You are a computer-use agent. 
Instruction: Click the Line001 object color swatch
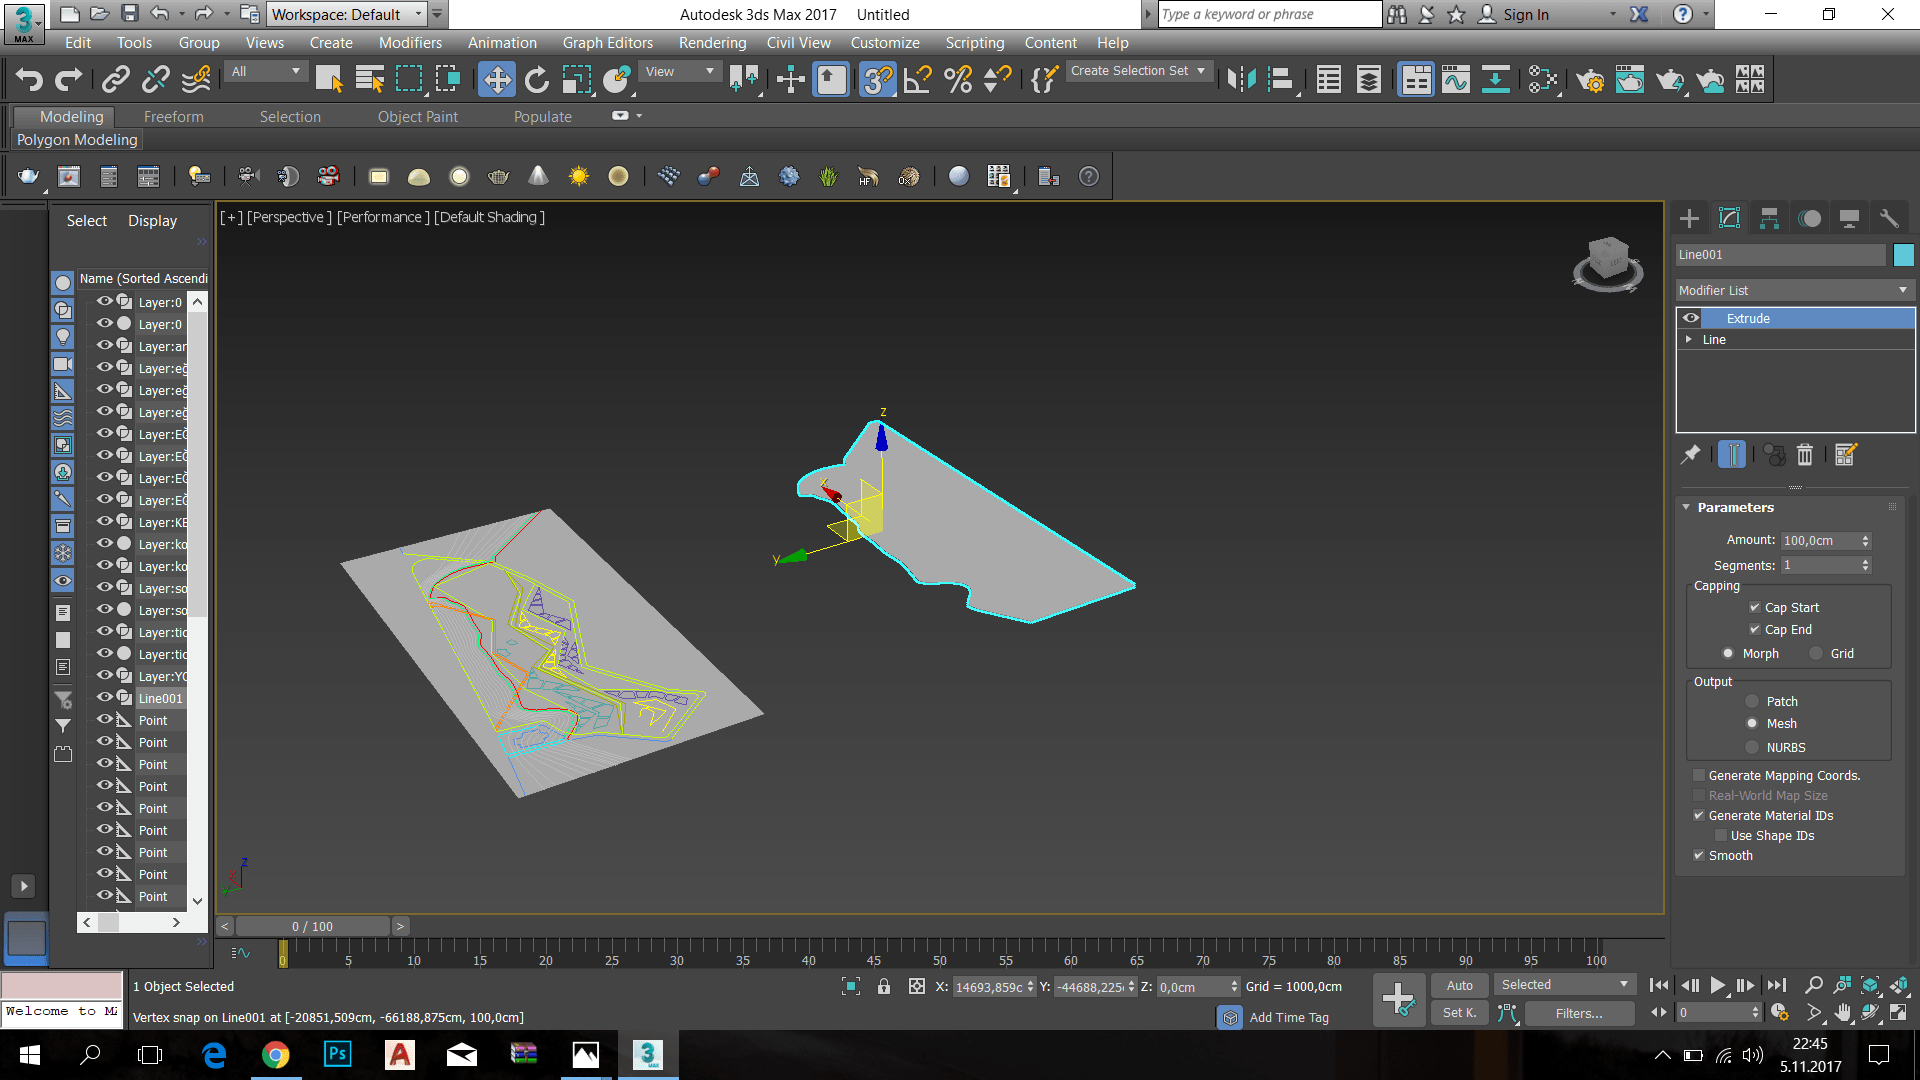(1903, 255)
